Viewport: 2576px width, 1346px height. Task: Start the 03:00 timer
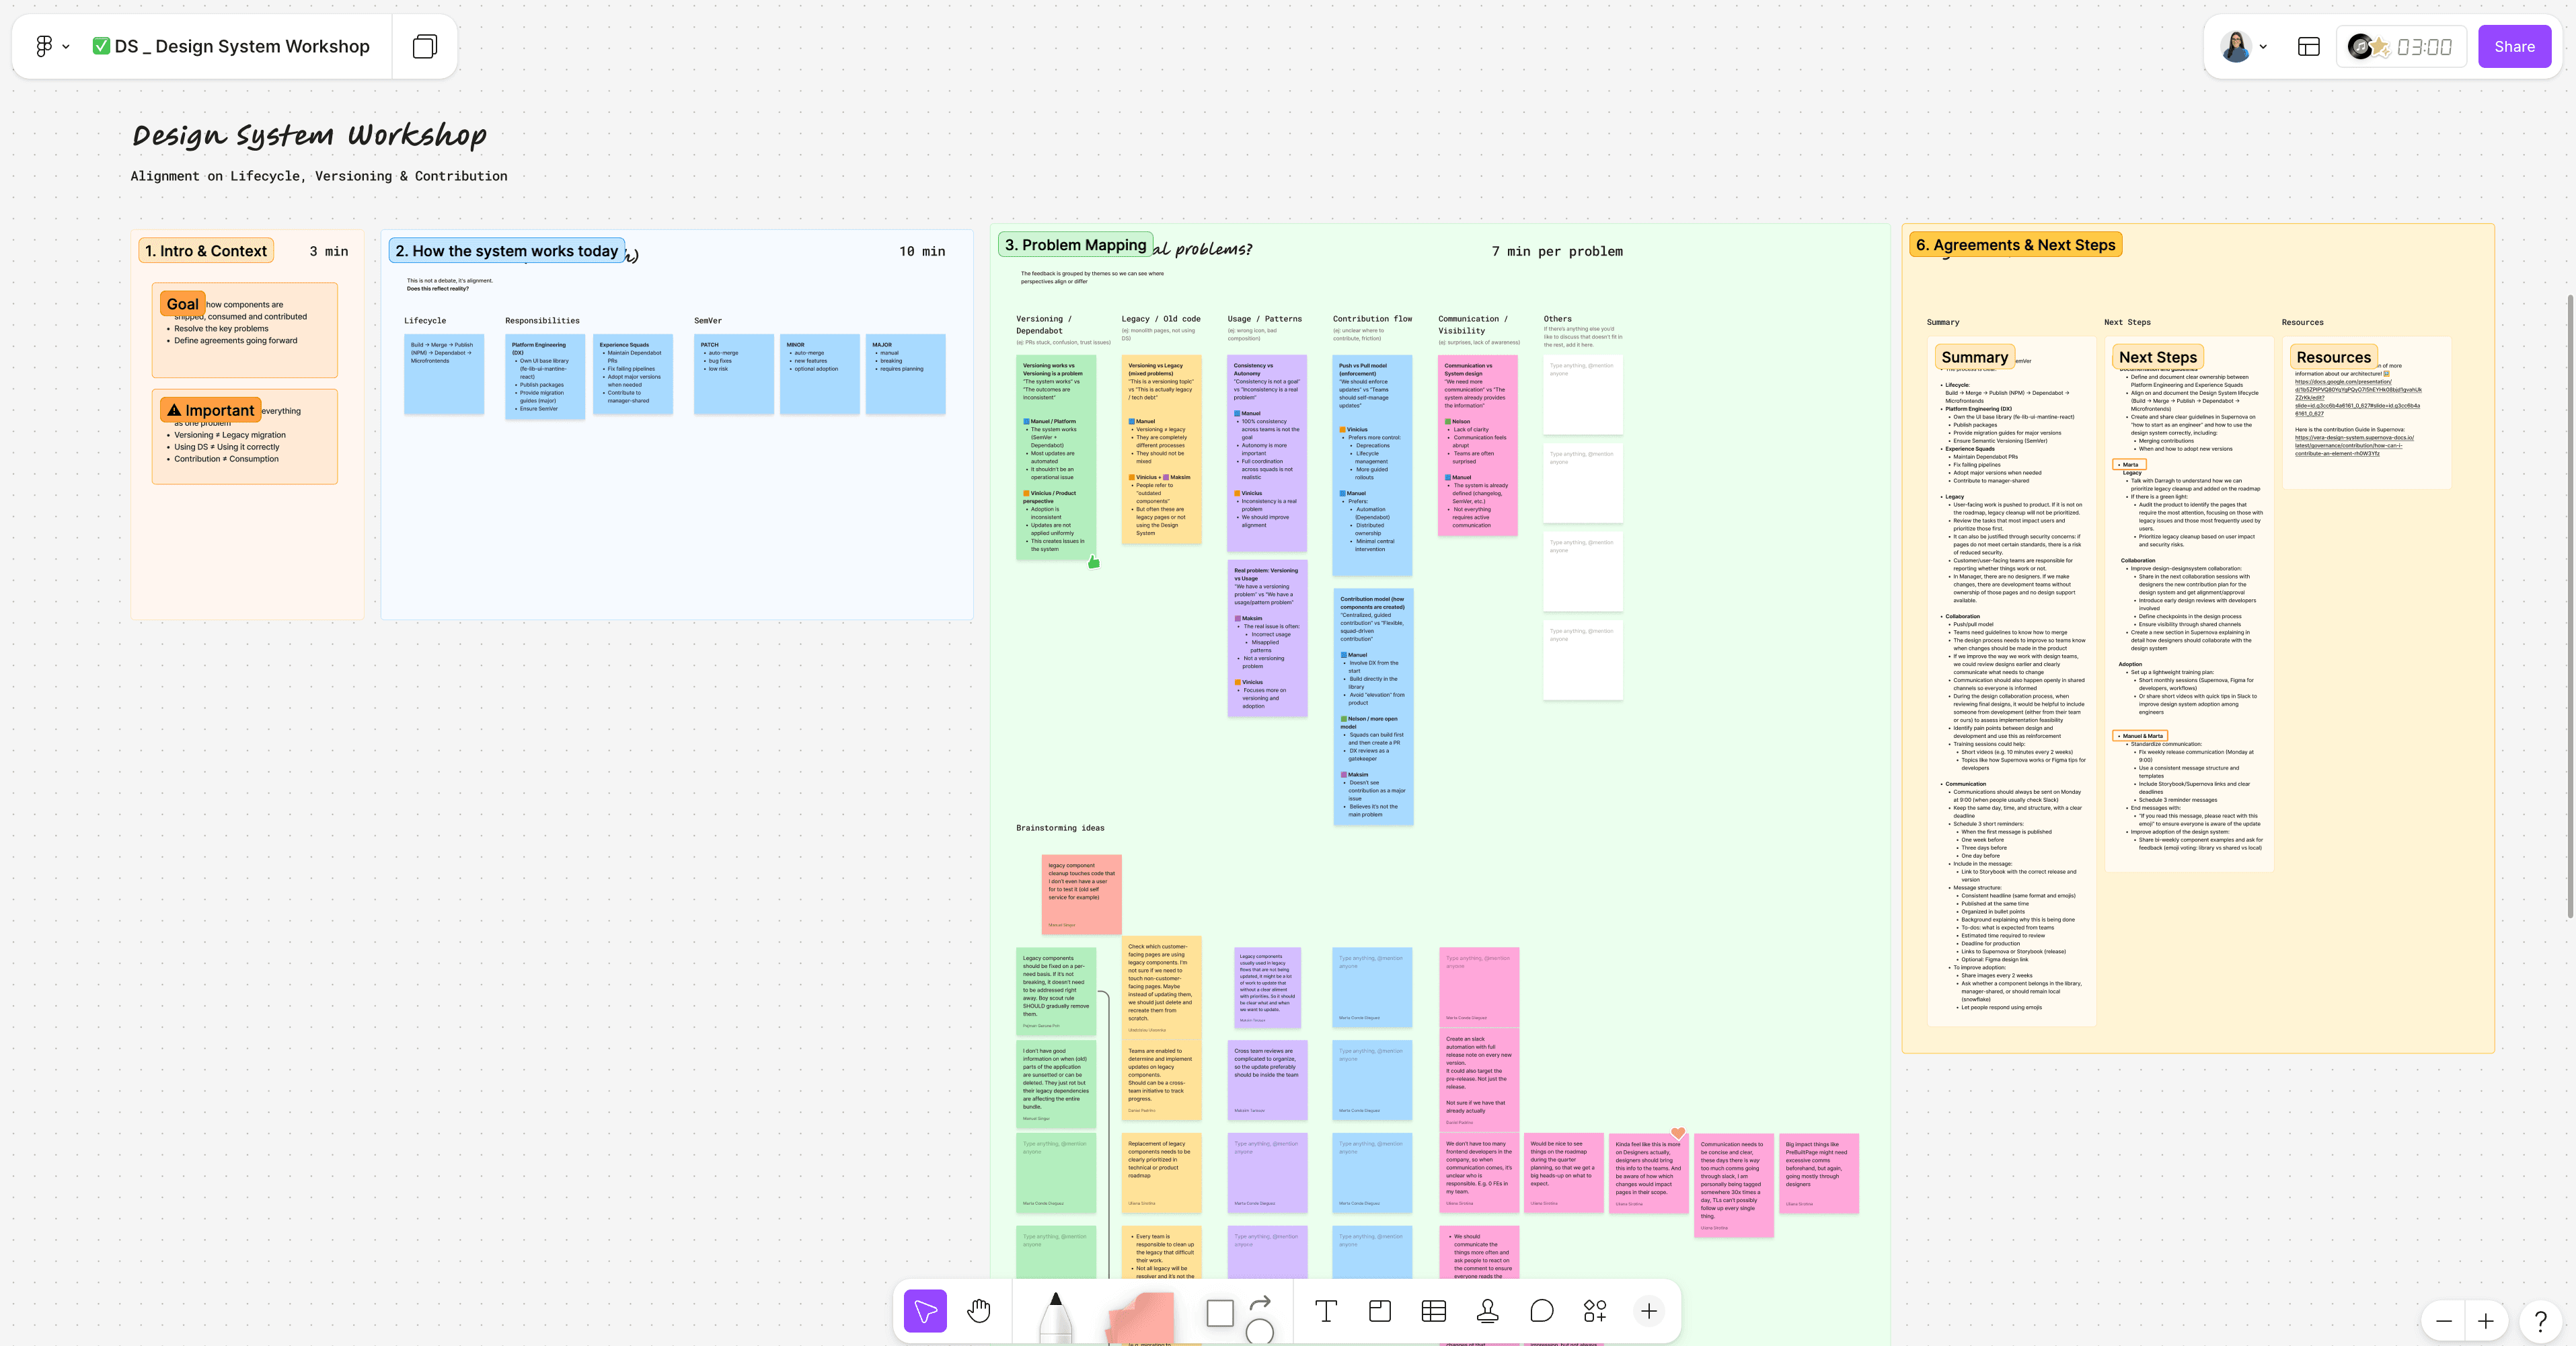2424,47
